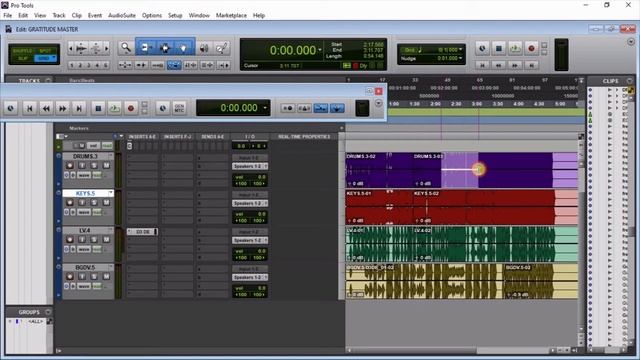This screenshot has height=360, width=640.
Task: Open KEYS.5 Speakers 1-2 output selector
Action: coord(250,203)
